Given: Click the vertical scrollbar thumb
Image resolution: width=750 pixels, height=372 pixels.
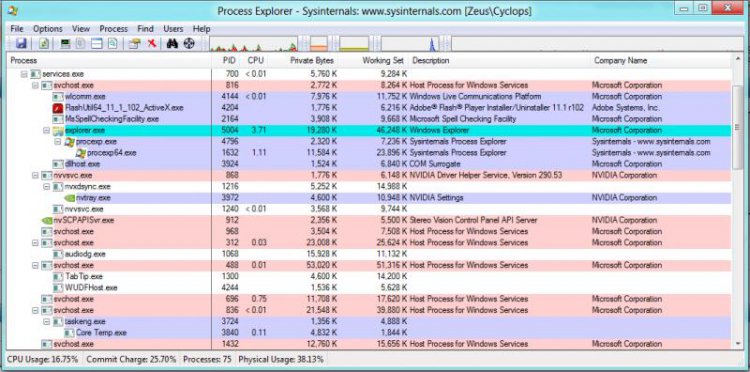Looking at the screenshot, I should pyautogui.click(x=737, y=127).
